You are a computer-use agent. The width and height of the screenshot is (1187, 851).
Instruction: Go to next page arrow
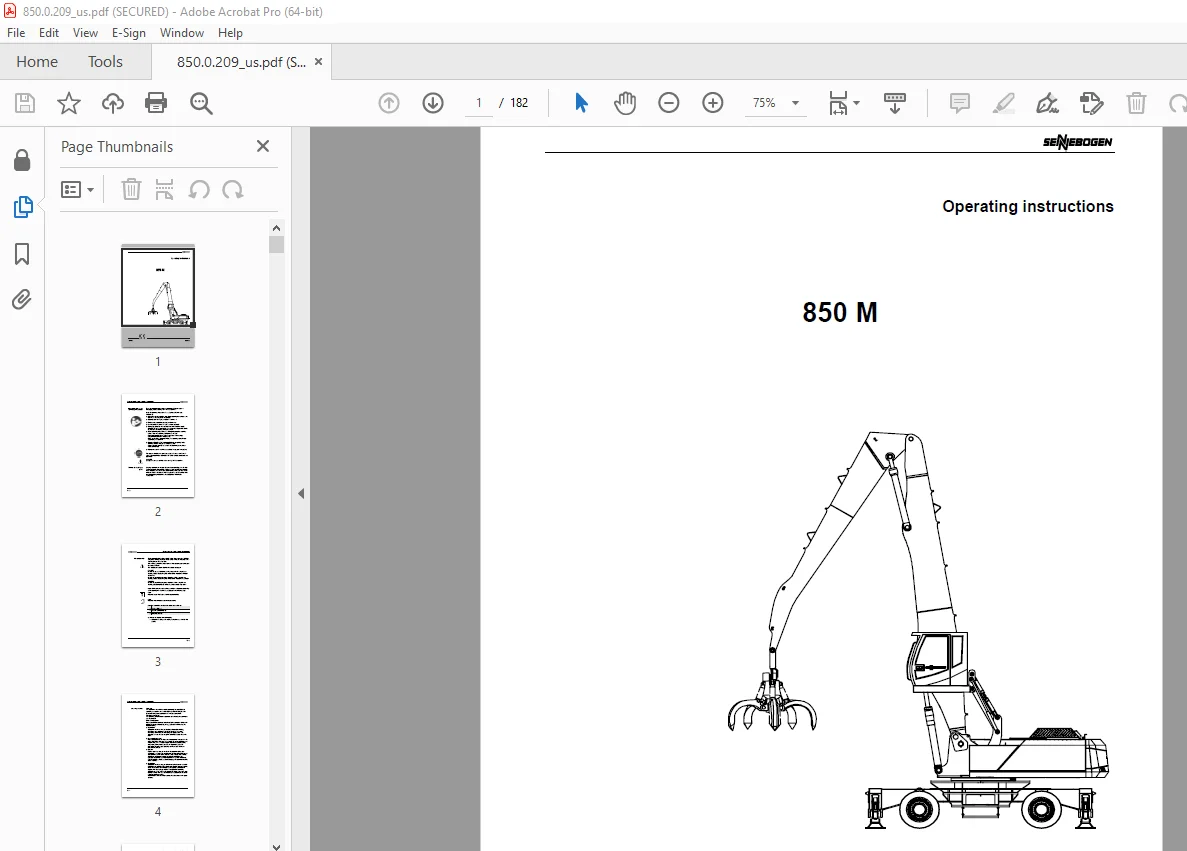433,103
